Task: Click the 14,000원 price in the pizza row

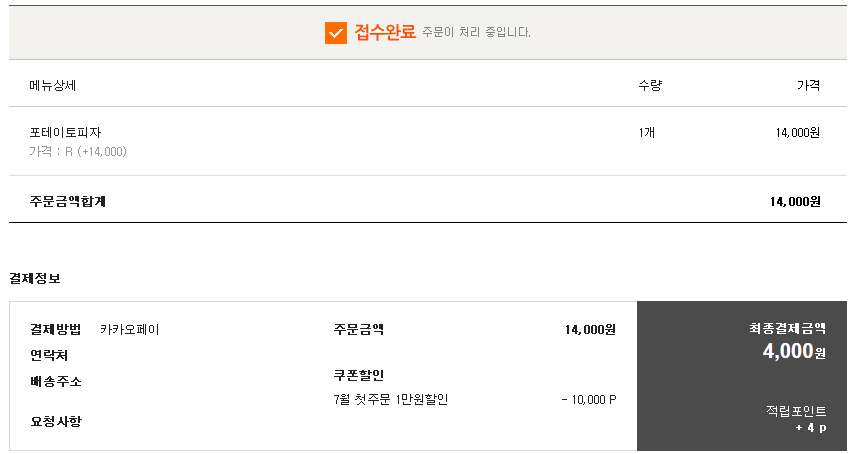Action: click(798, 133)
